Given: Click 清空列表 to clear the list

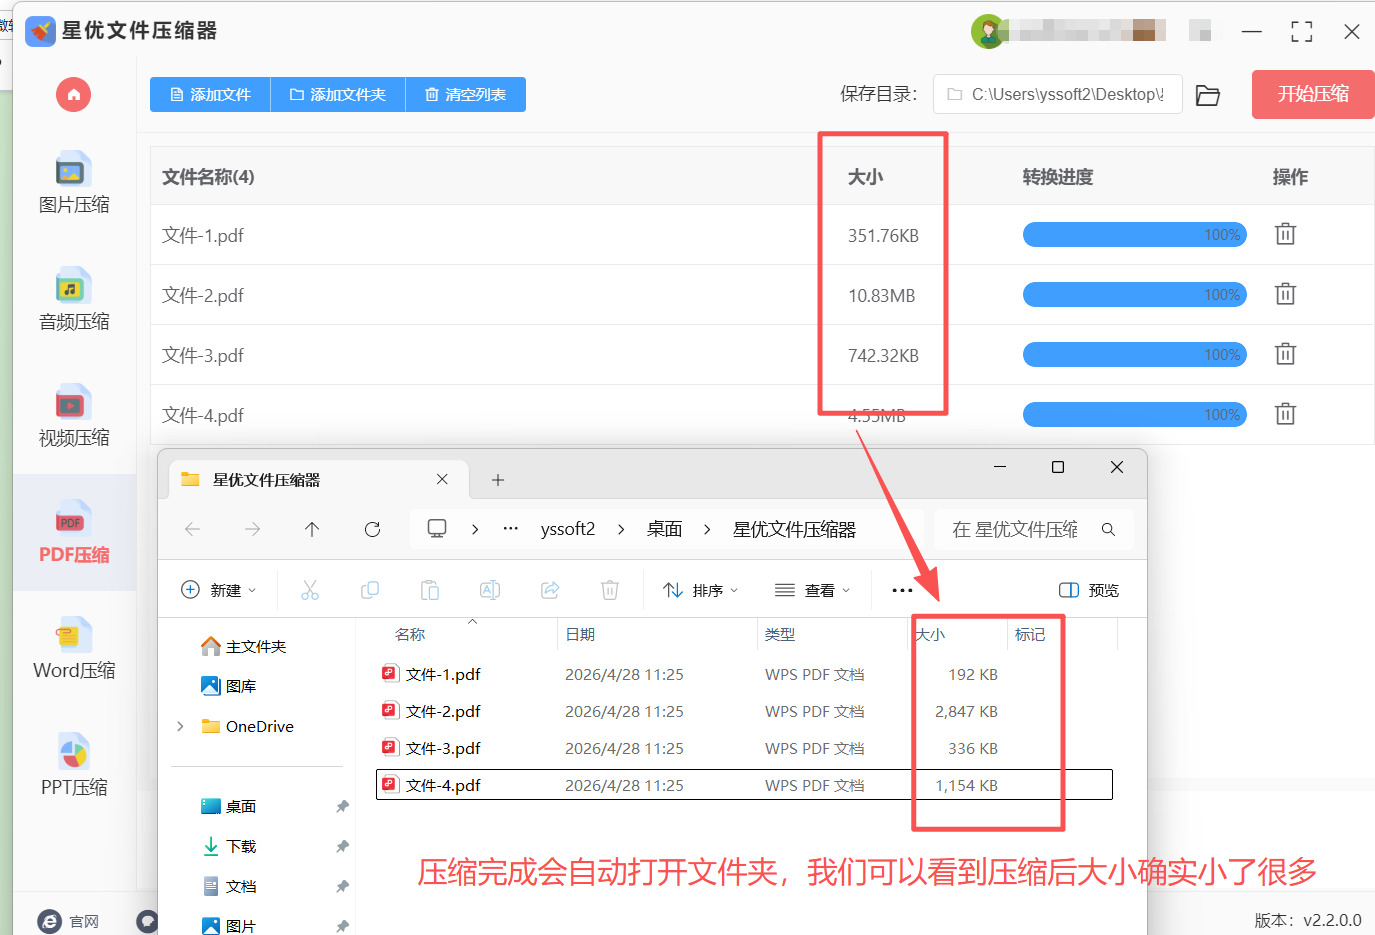Looking at the screenshot, I should pos(466,95).
